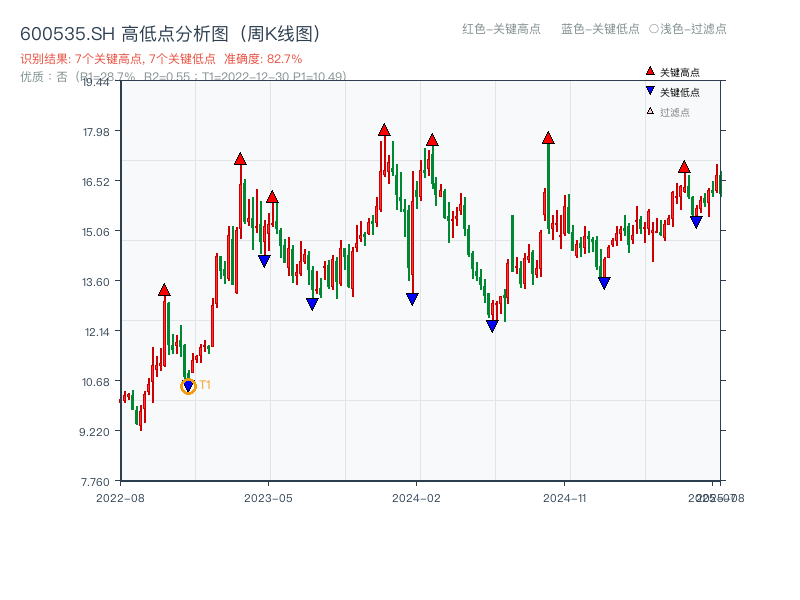This screenshot has width=800, height=600.
Task: Click the blue low marker after 2024-11
Action: tap(603, 284)
